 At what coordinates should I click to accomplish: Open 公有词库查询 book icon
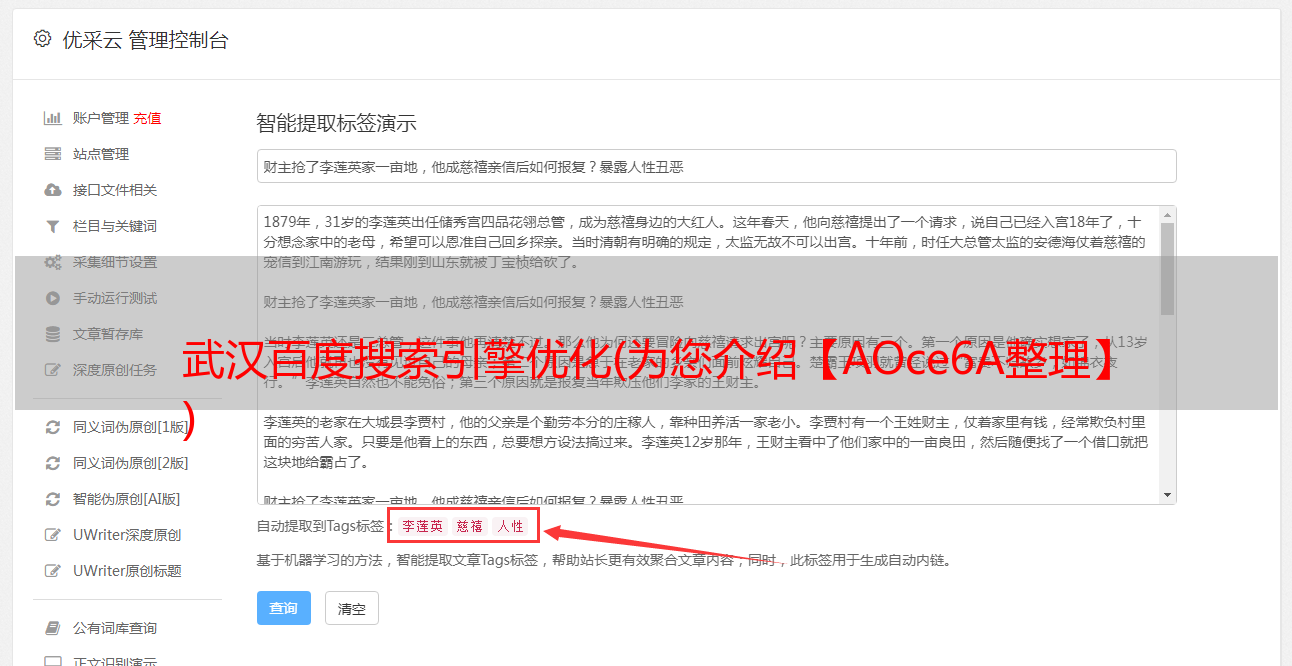(52, 628)
